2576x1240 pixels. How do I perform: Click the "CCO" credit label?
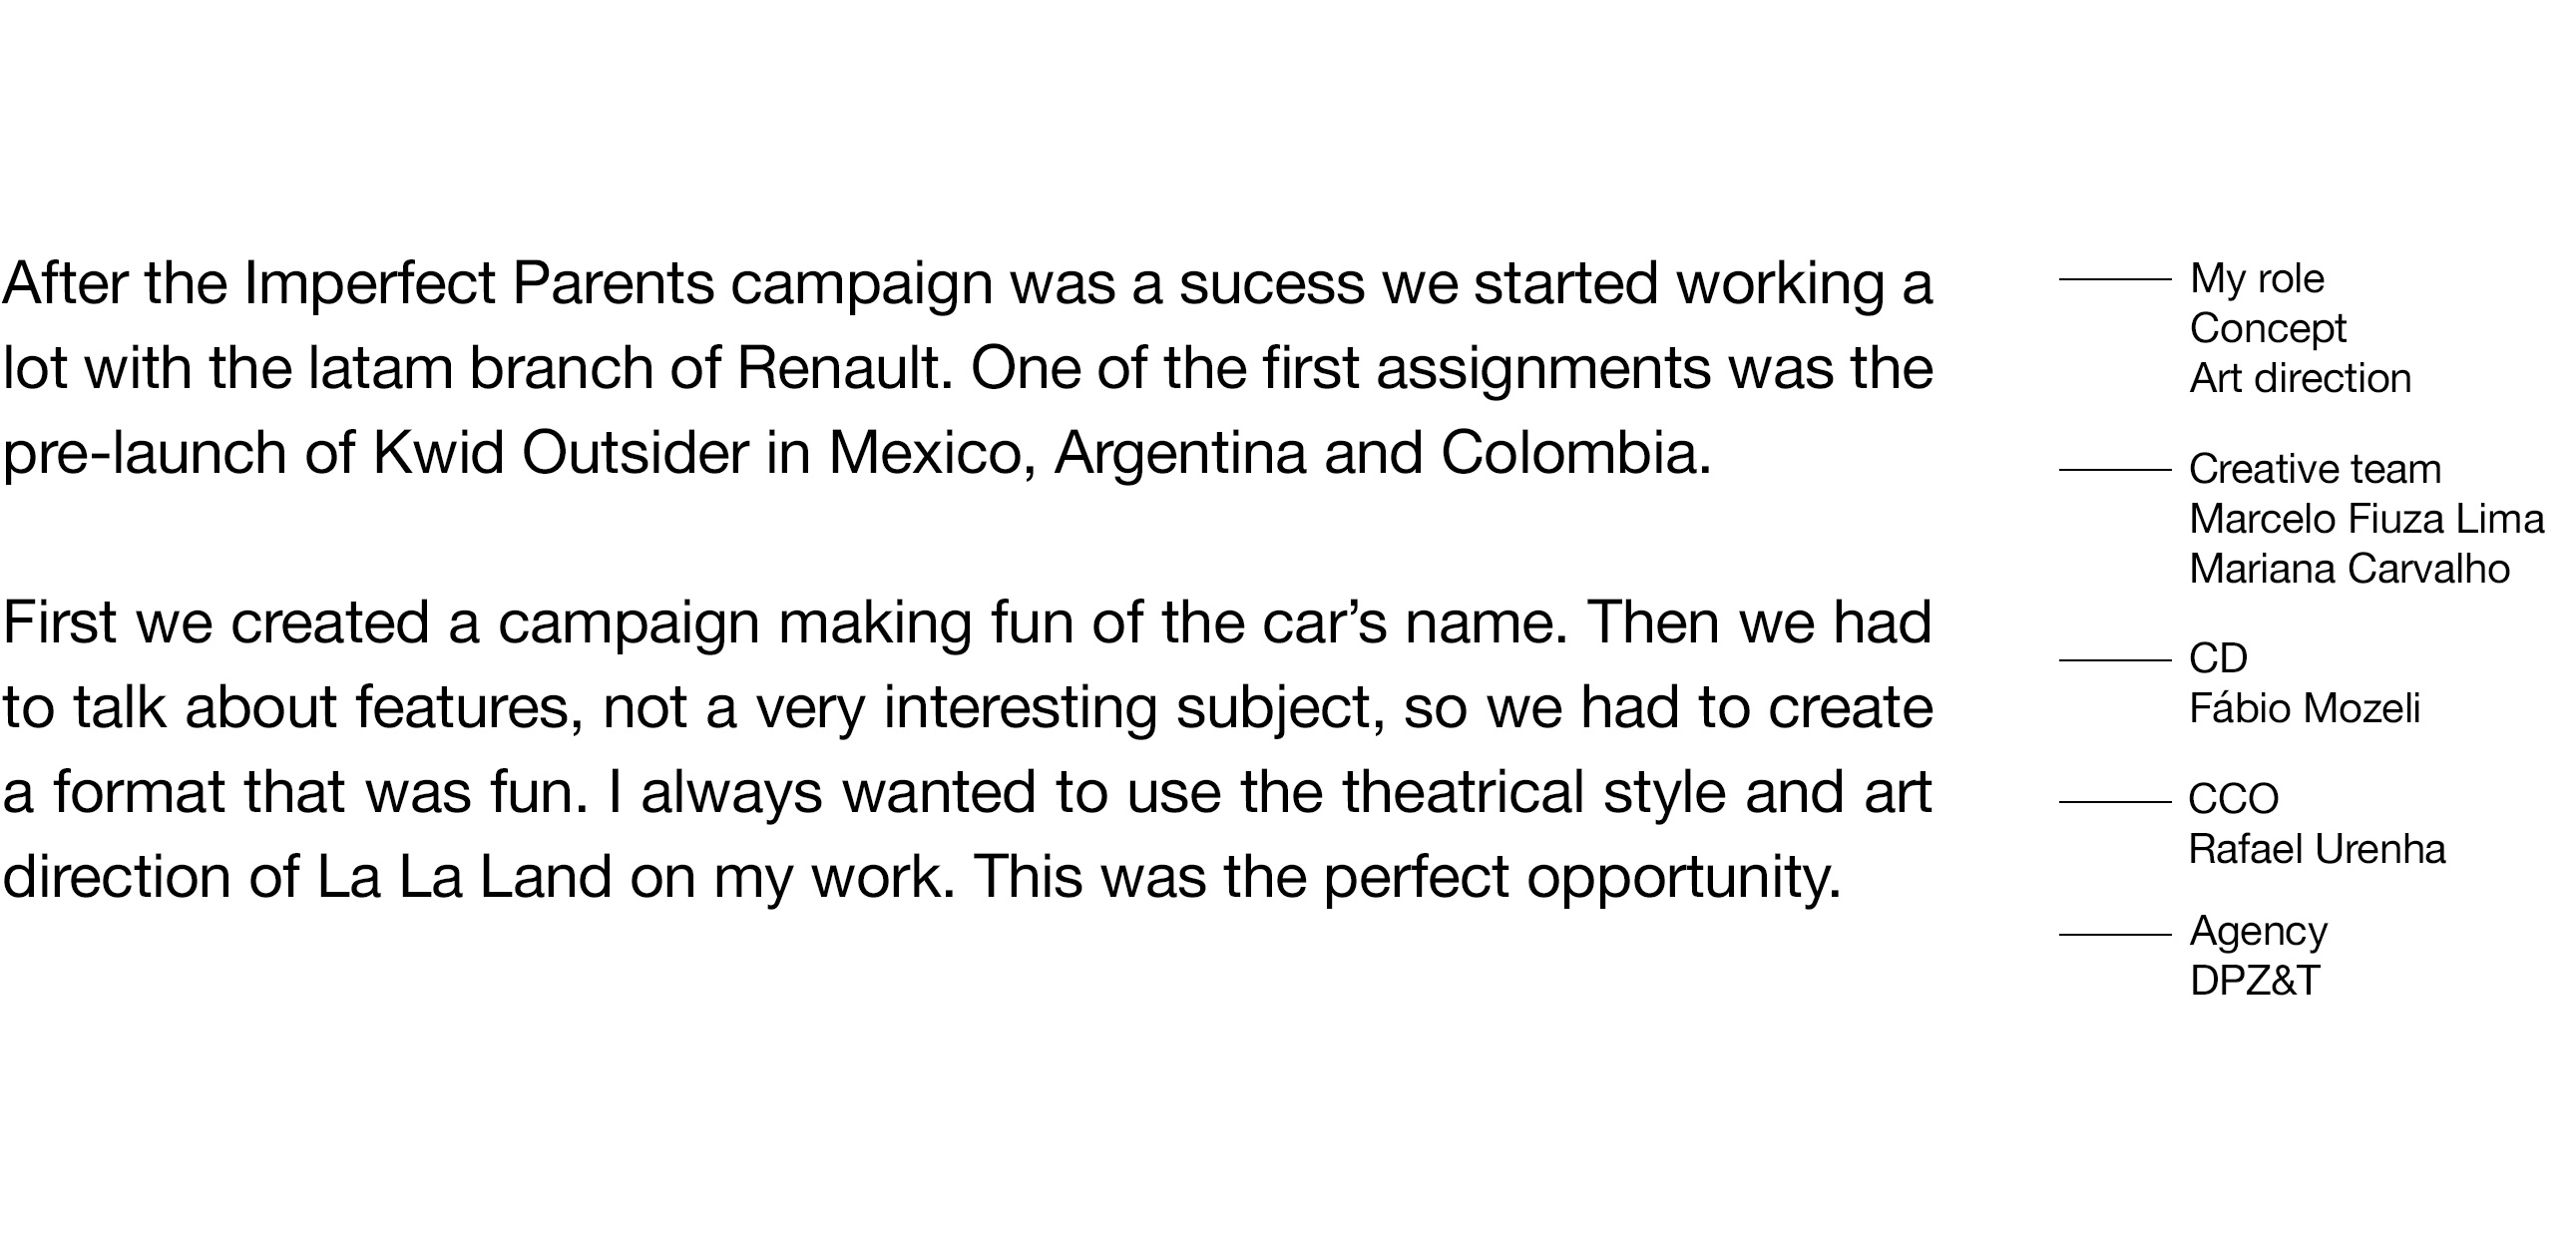tap(2234, 799)
